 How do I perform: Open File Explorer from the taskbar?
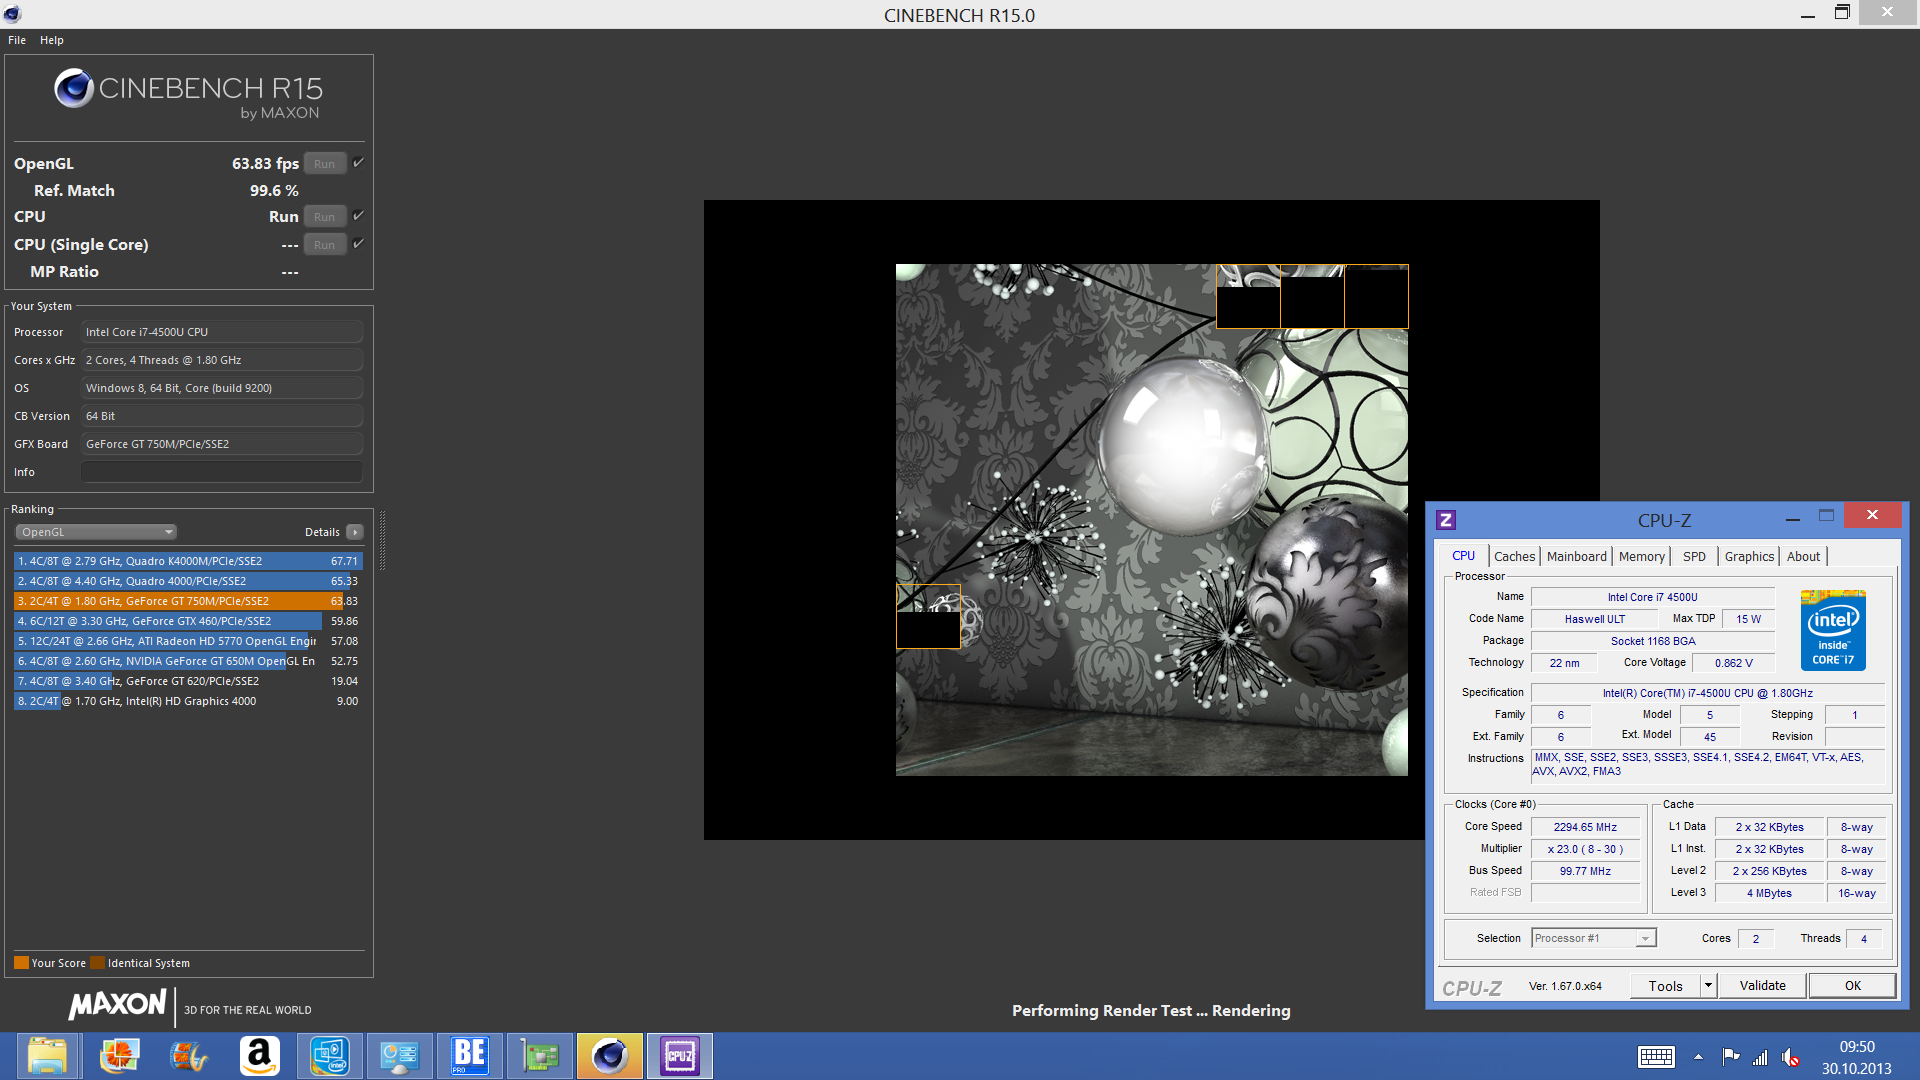pyautogui.click(x=47, y=1056)
